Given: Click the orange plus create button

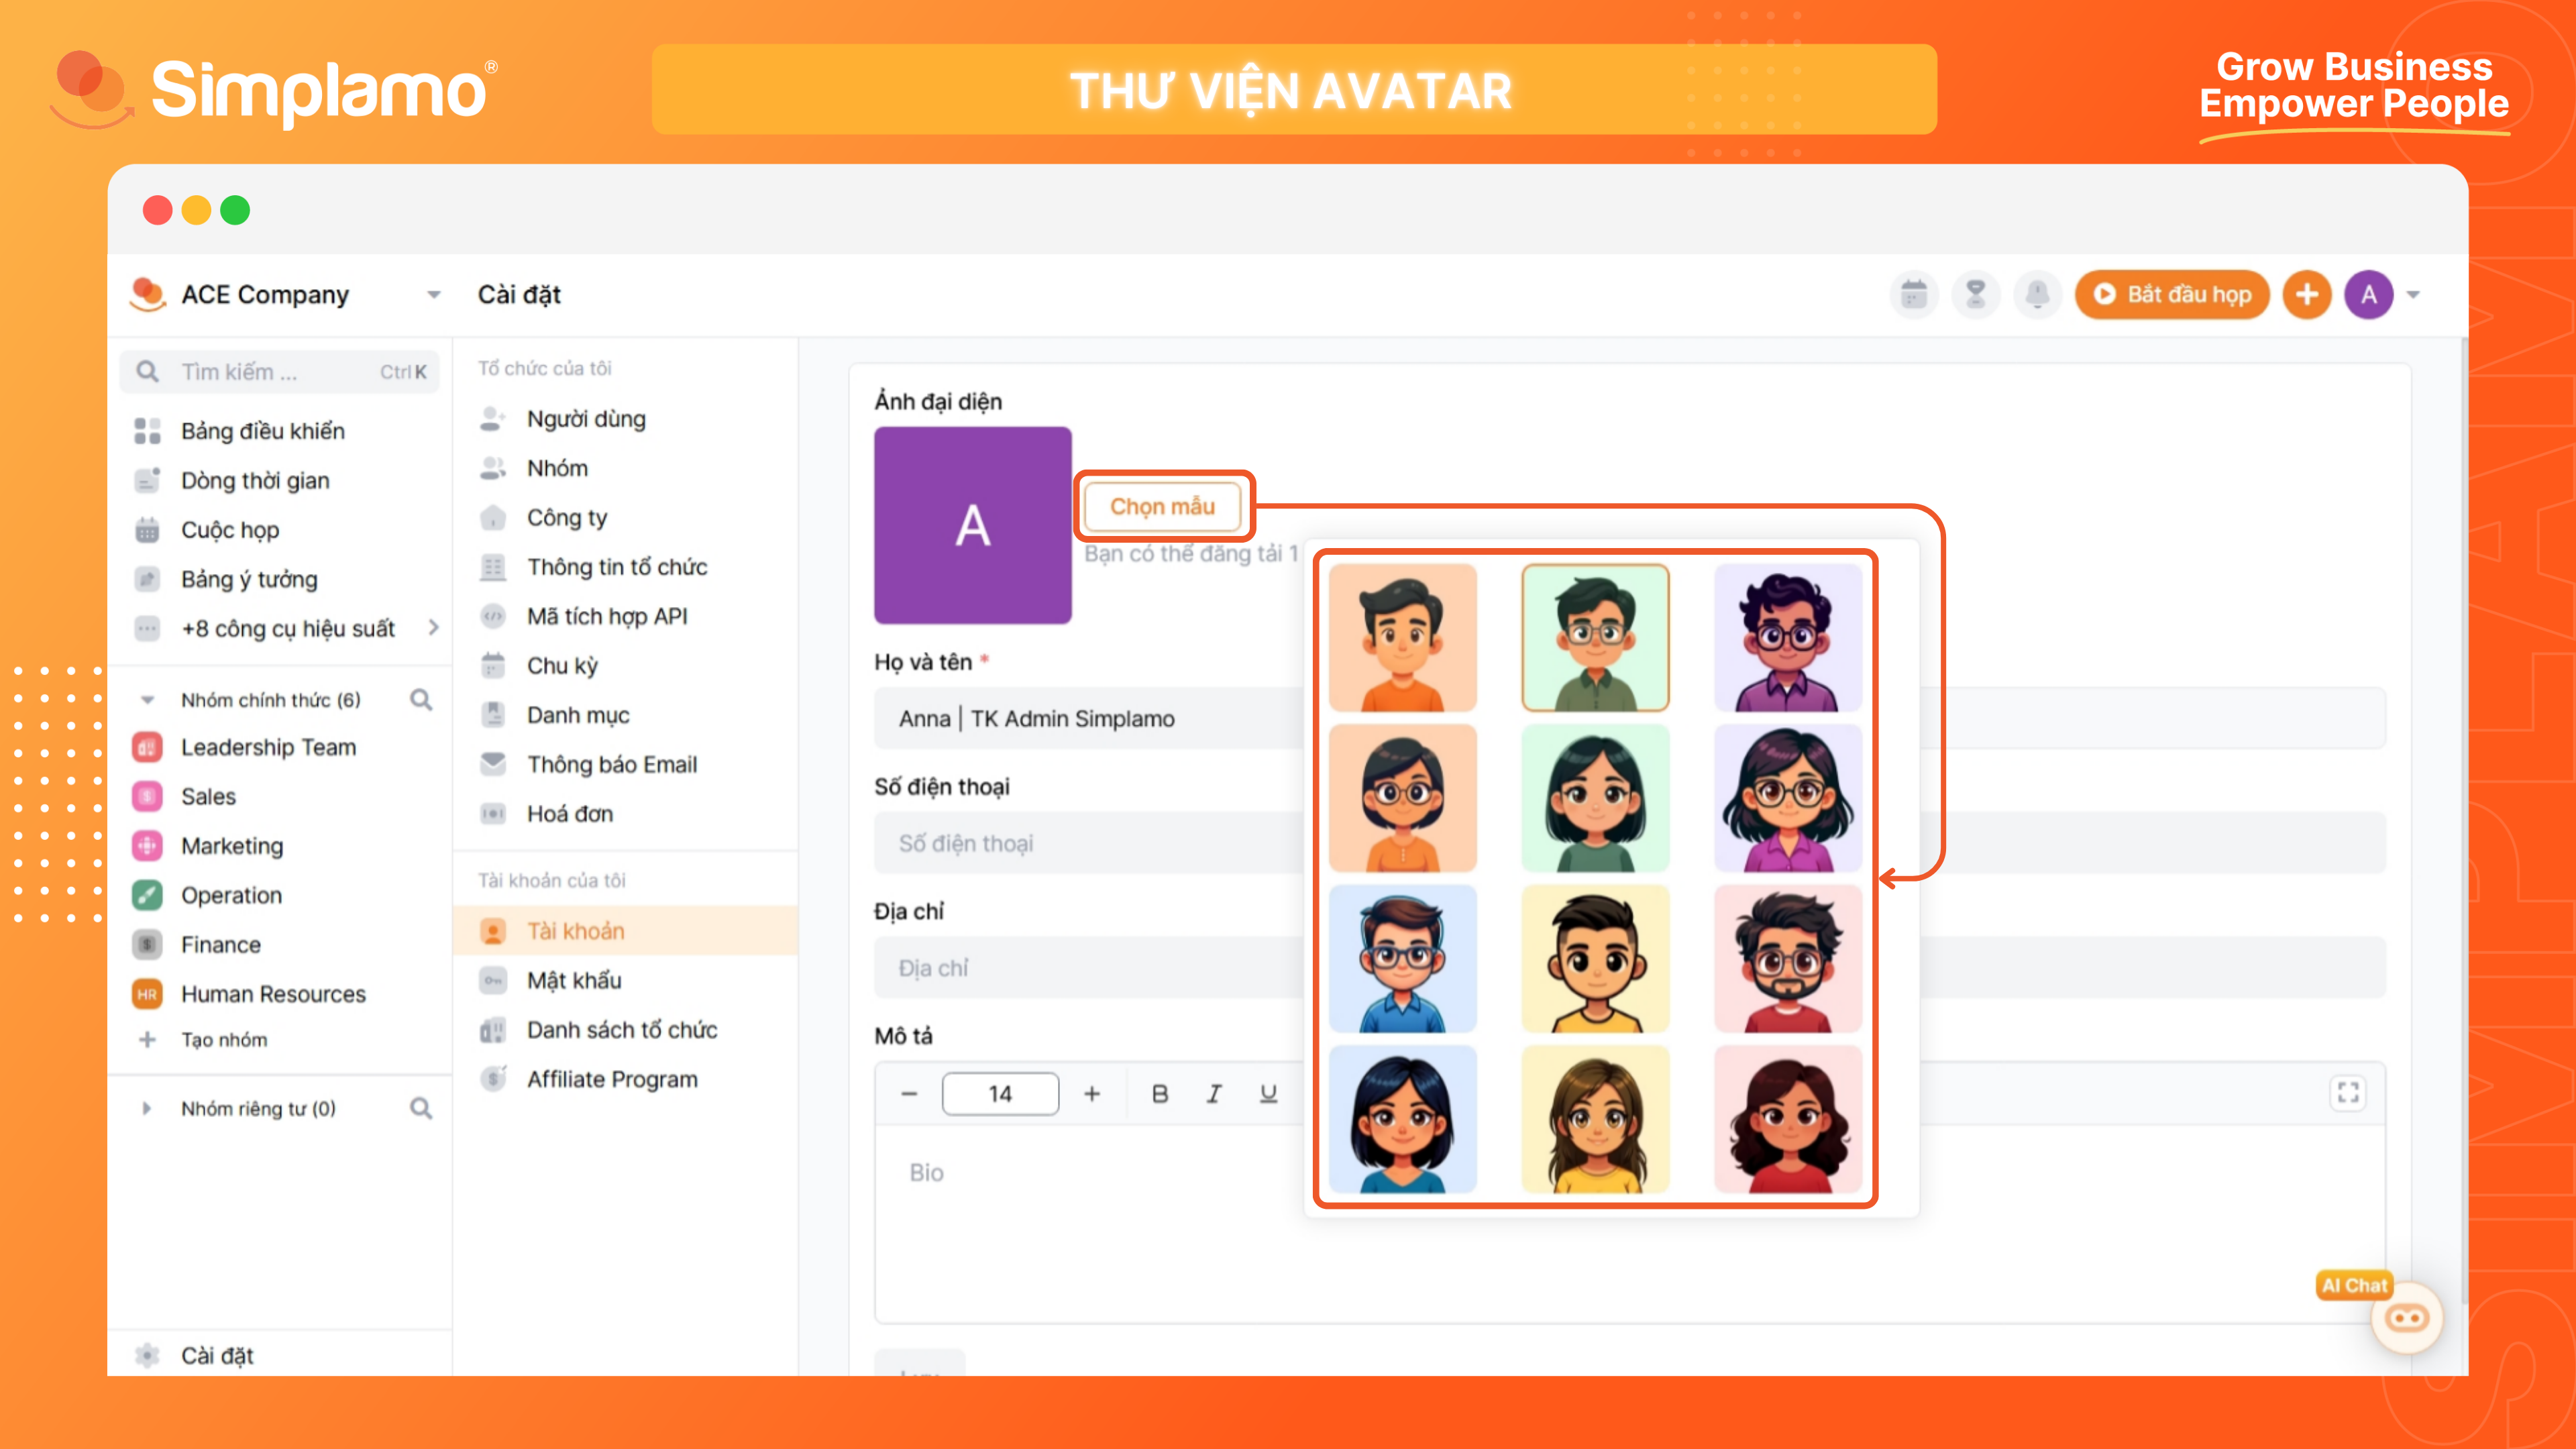Looking at the screenshot, I should pyautogui.click(x=2306, y=295).
